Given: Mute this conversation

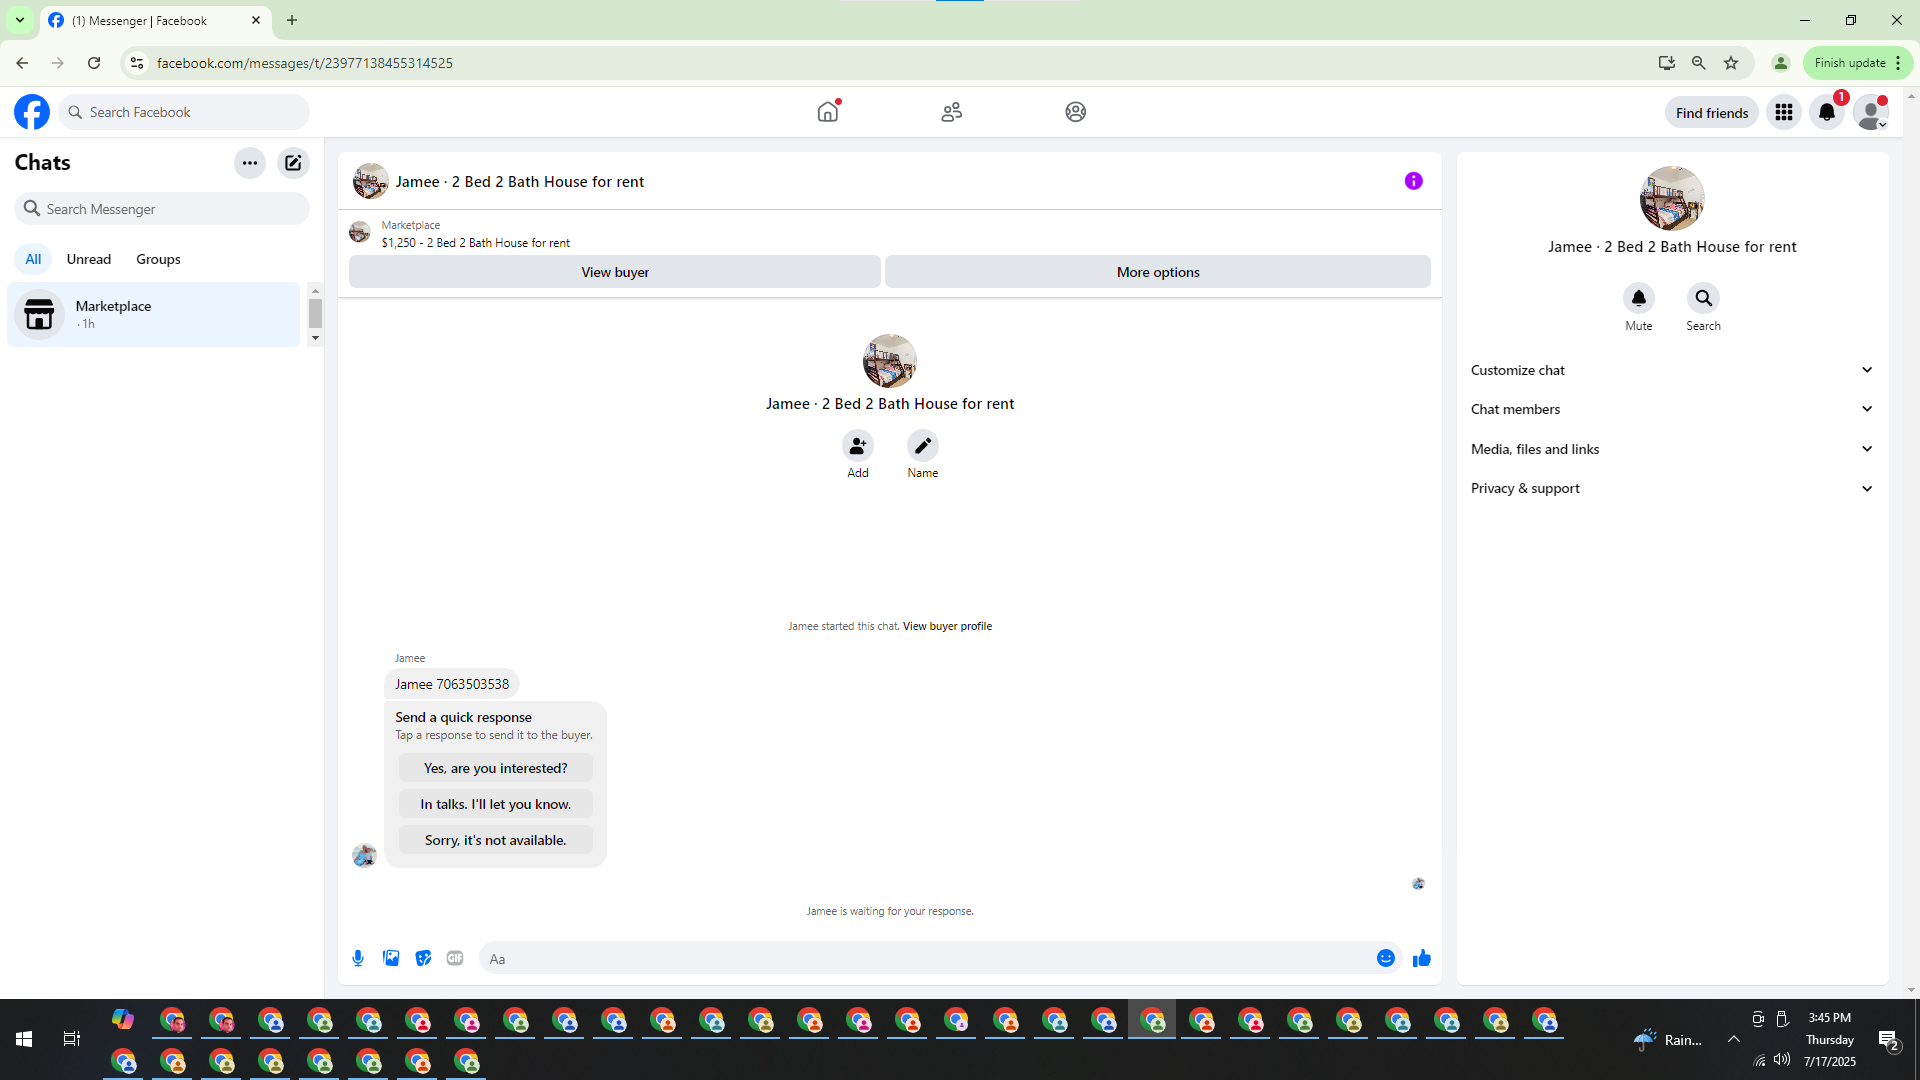Looking at the screenshot, I should [1638, 299].
